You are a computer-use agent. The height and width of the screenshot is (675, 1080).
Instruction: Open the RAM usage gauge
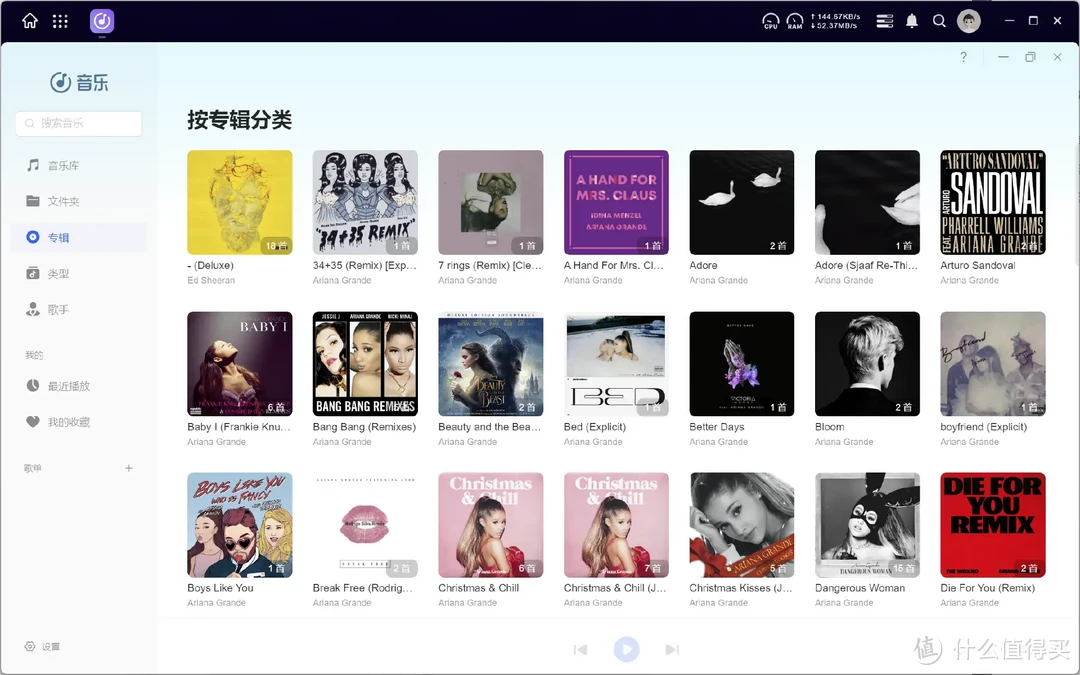click(x=794, y=21)
